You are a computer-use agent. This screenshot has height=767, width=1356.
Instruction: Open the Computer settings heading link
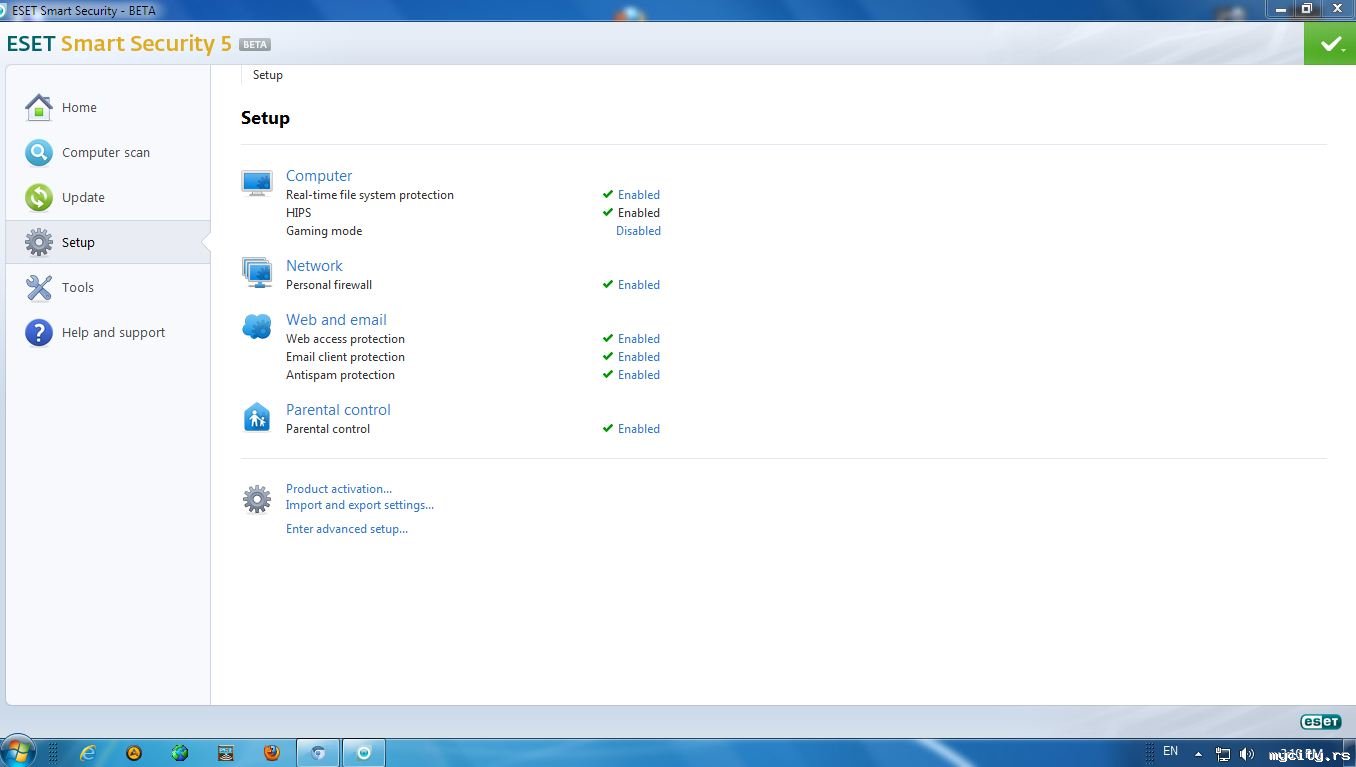(x=319, y=176)
